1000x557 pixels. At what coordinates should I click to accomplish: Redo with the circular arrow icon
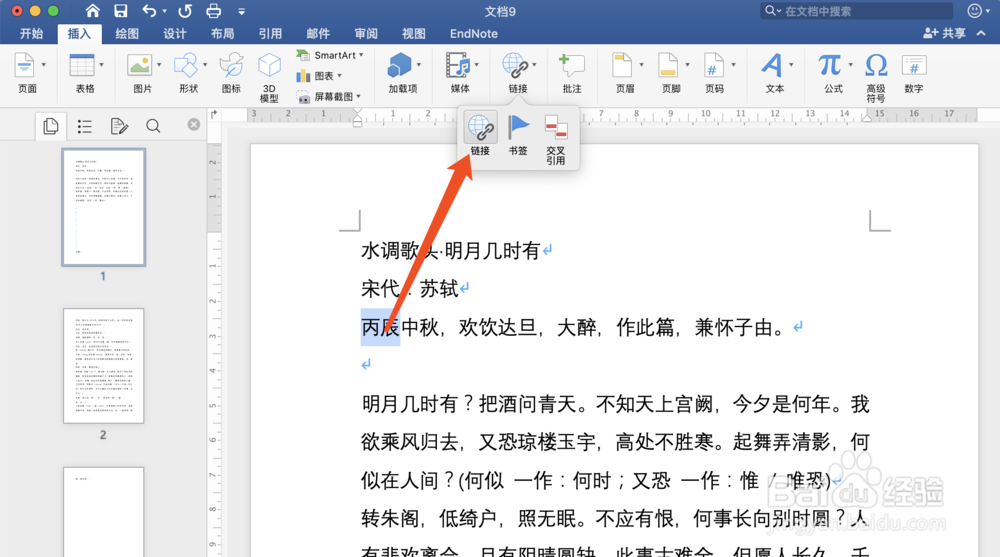[185, 11]
